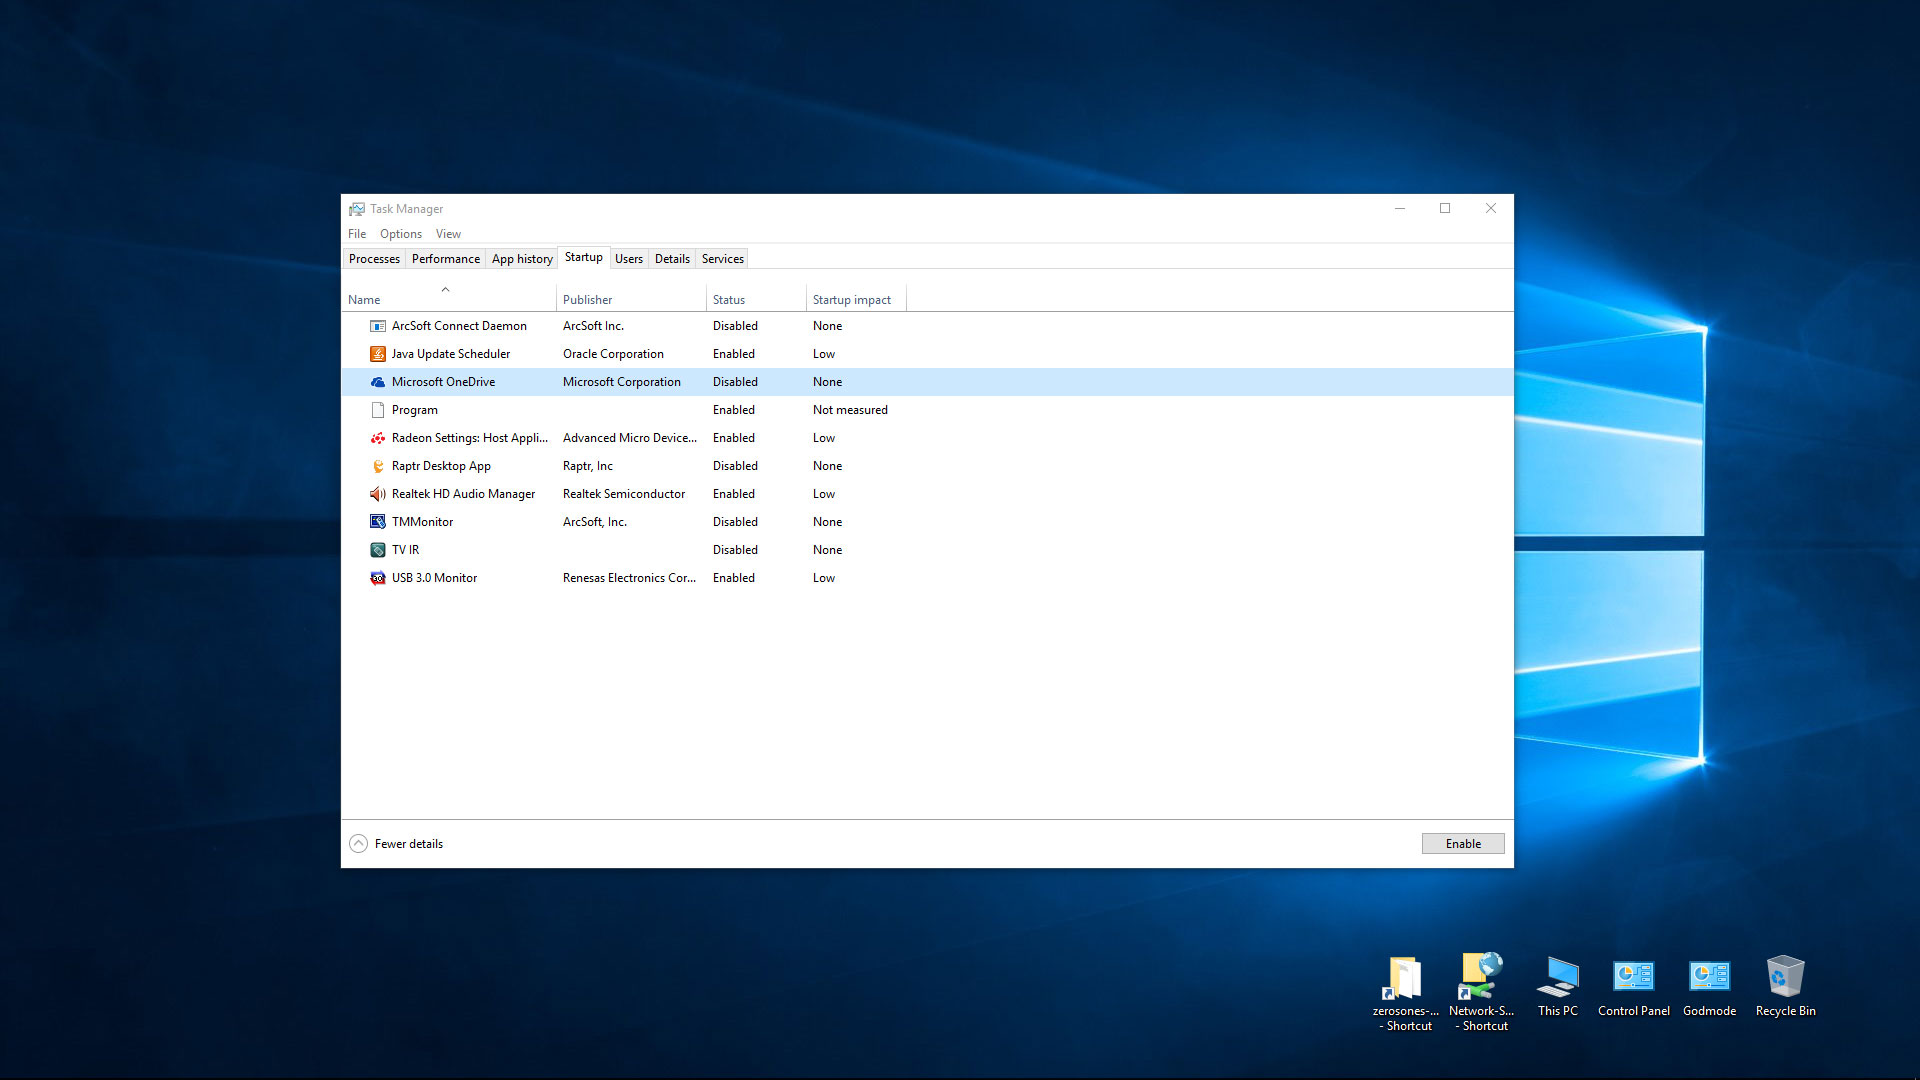Select the Startup tab

(584, 257)
